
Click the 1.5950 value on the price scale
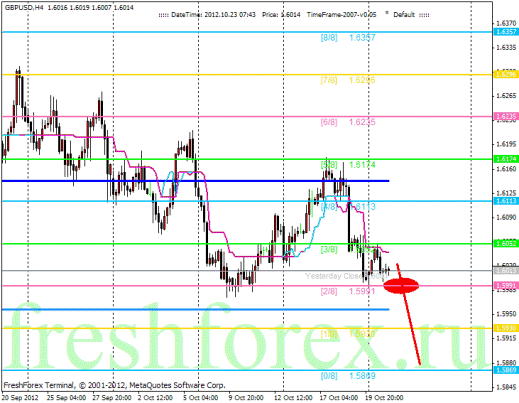pos(506,314)
